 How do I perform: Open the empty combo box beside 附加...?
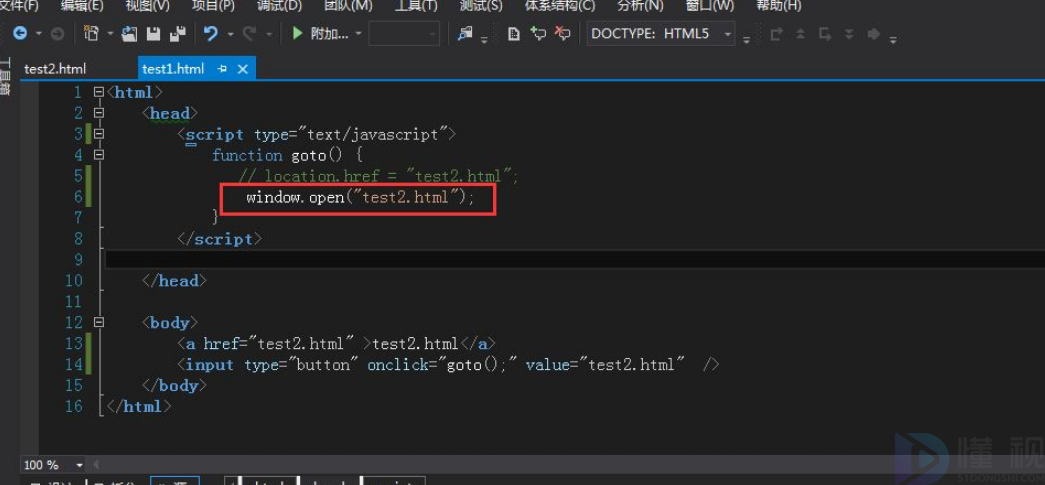404,33
